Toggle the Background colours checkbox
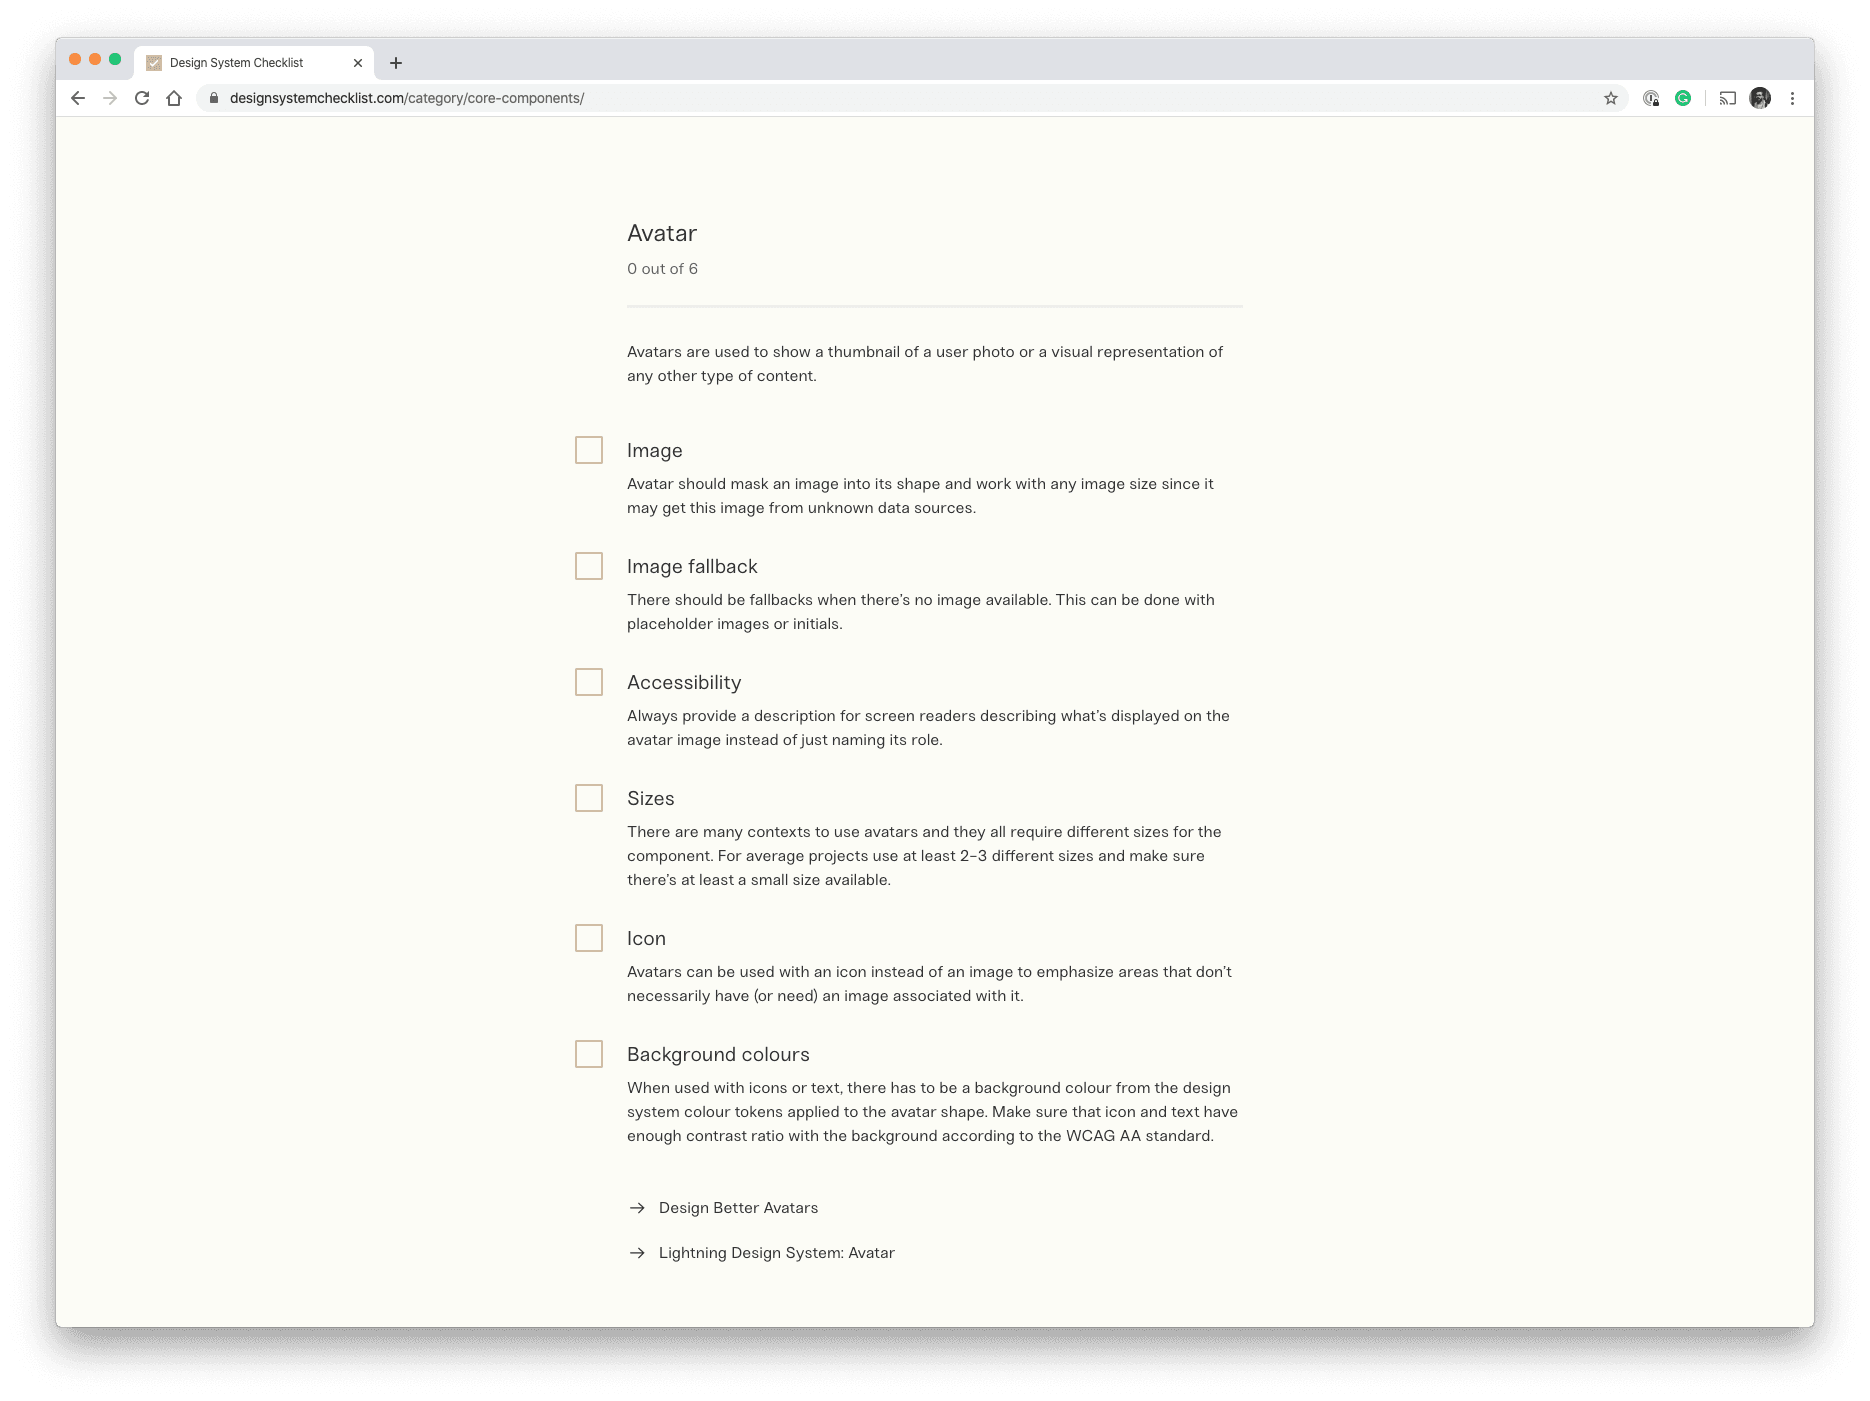 point(589,1054)
